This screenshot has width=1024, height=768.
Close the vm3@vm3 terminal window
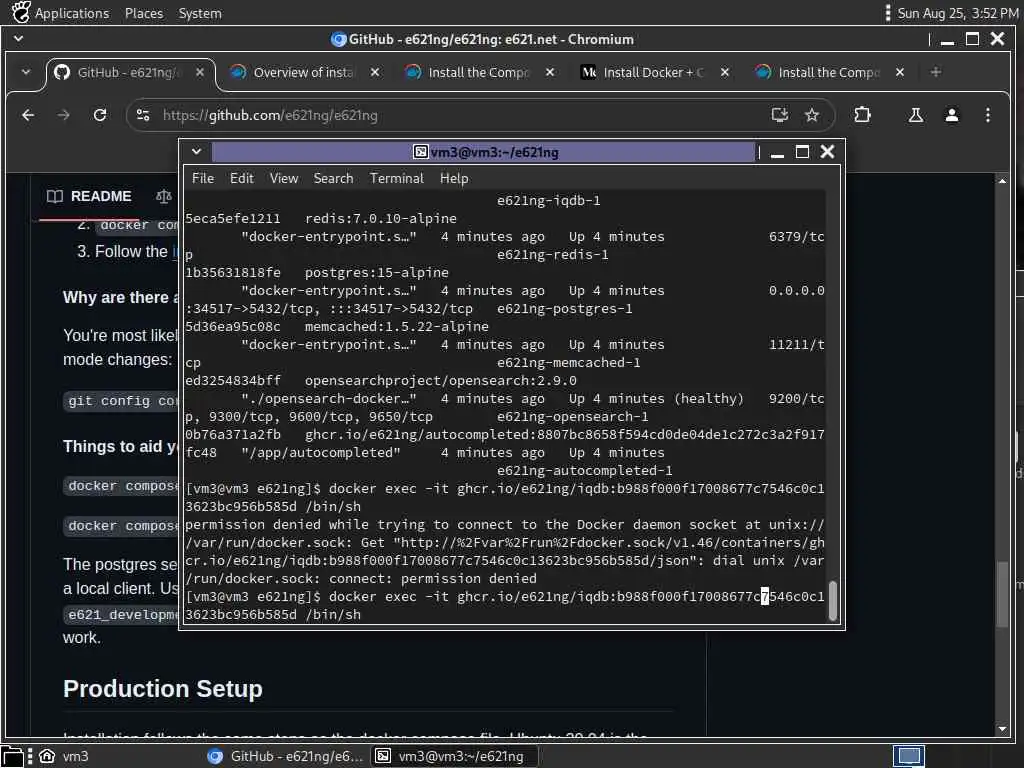point(827,152)
